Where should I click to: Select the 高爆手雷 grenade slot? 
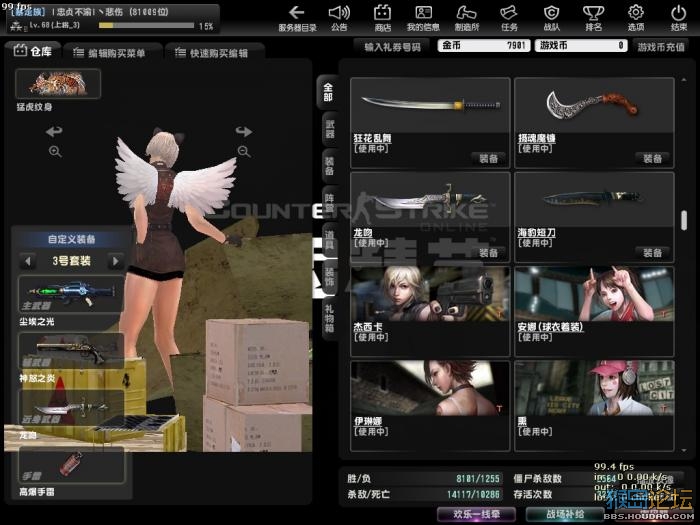point(71,465)
